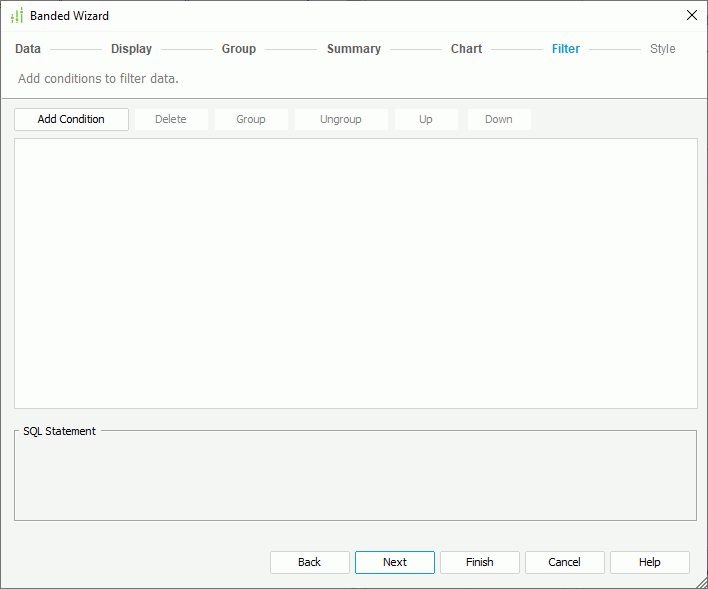Go to the Data wizard step

(x=28, y=49)
